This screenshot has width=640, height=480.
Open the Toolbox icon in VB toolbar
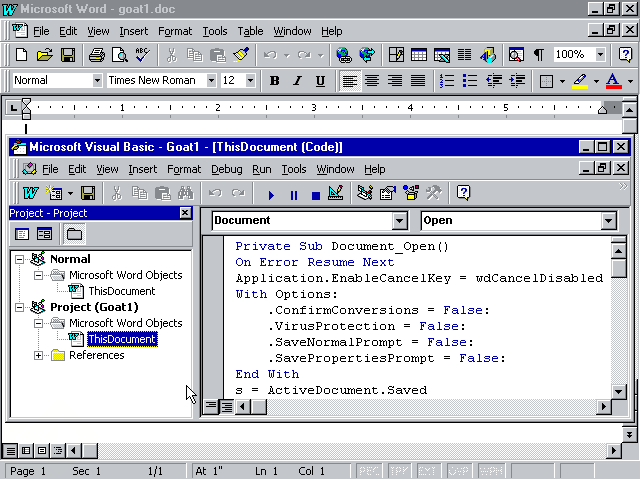pyautogui.click(x=434, y=193)
